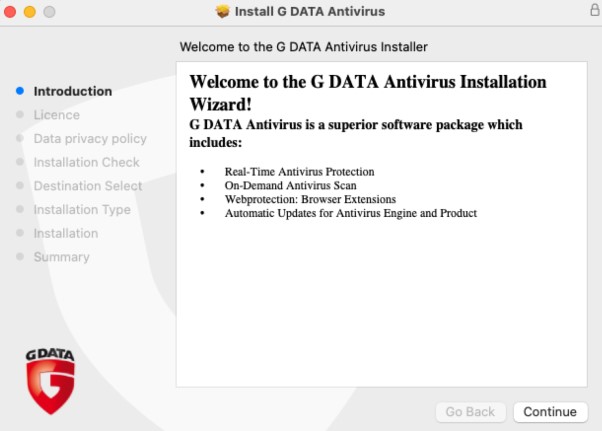Minimize the installer with yellow button
Image resolution: width=602 pixels, height=431 pixels.
pos(30,12)
